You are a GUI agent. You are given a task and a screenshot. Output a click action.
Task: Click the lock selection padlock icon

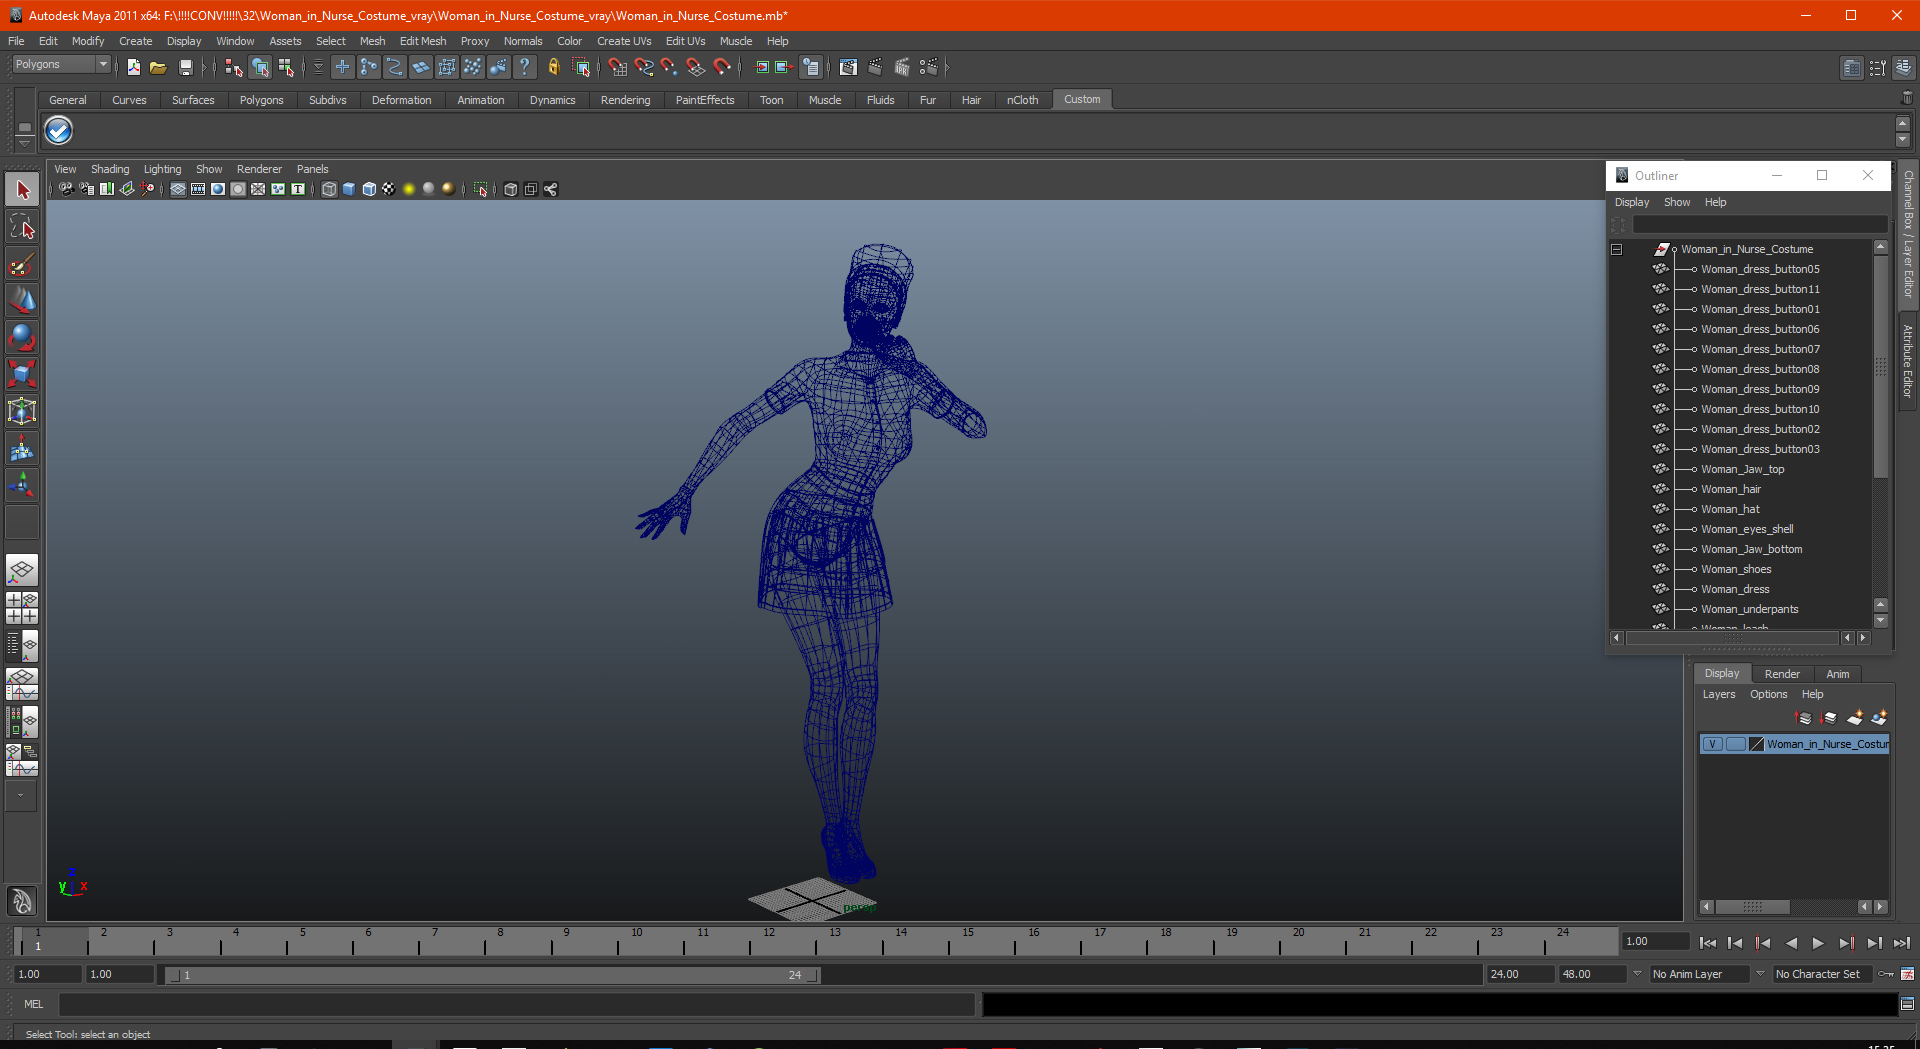(x=553, y=67)
